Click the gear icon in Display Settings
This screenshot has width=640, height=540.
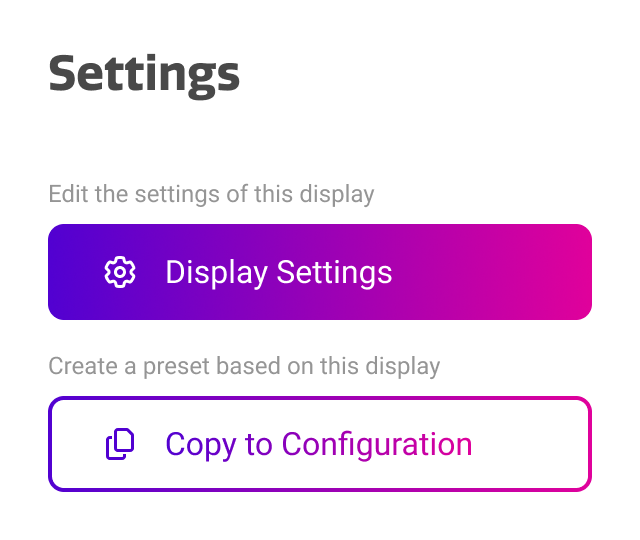point(120,272)
